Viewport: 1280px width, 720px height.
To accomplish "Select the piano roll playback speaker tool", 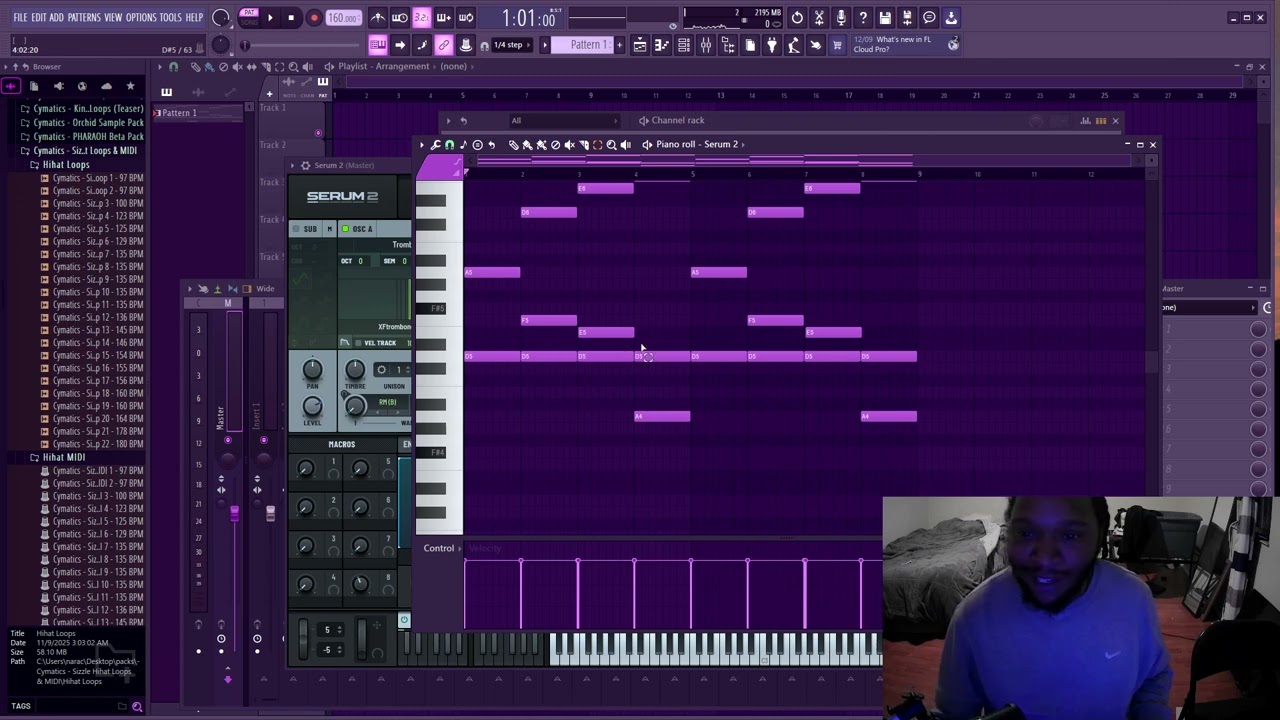I will point(625,145).
